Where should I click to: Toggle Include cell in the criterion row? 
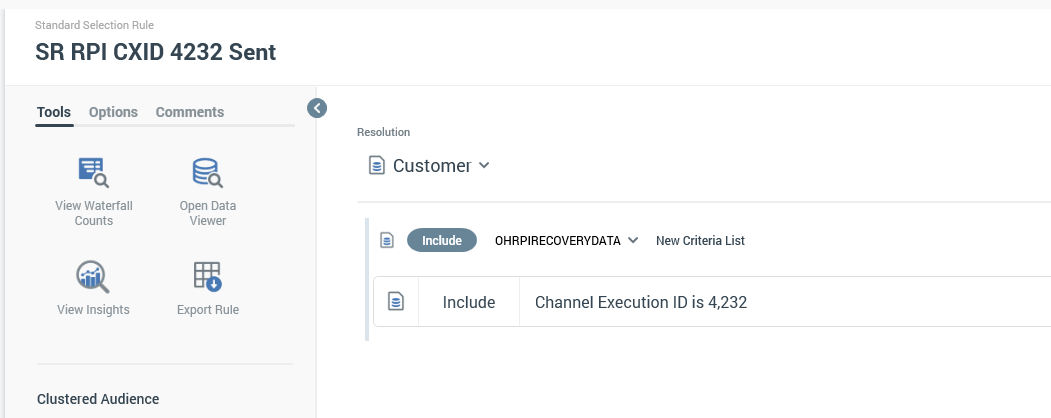coord(469,302)
